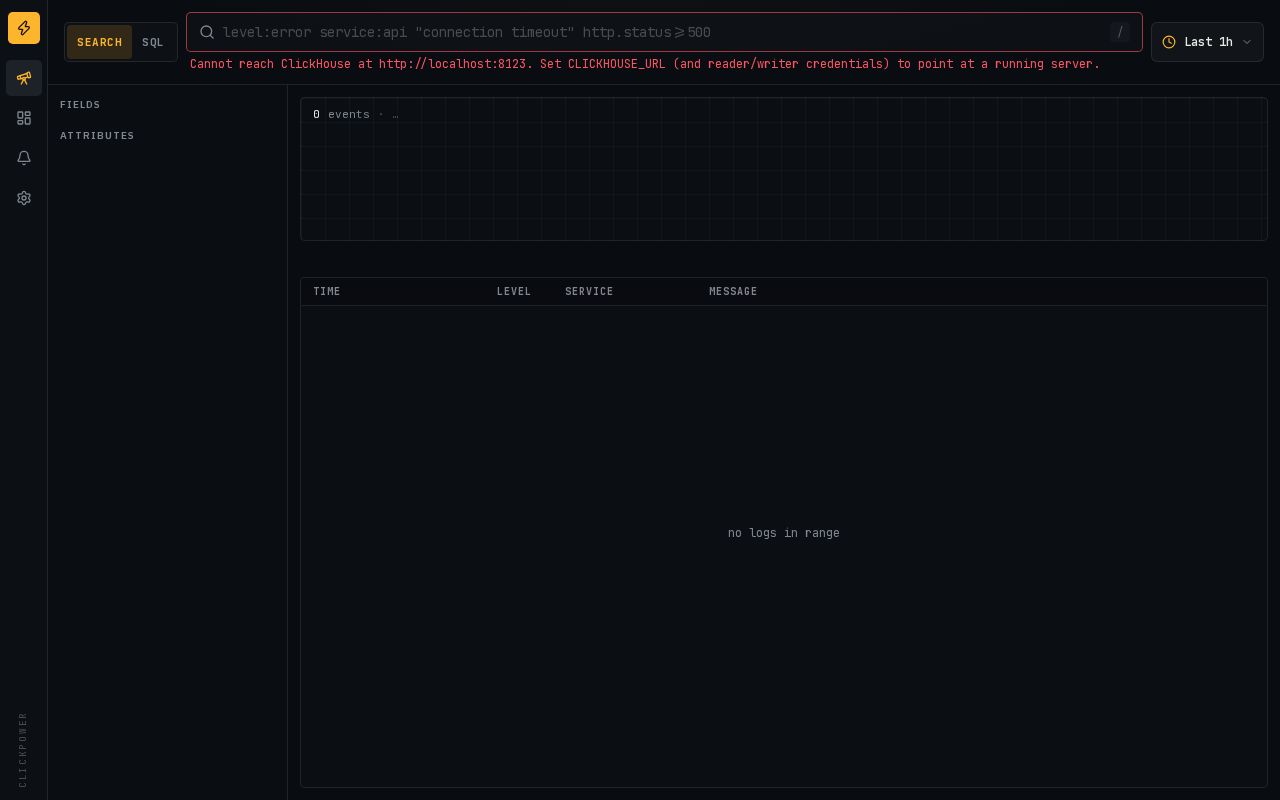1280x800 pixels.
Task: Open the Last 1h time range dropdown
Action: point(1207,42)
